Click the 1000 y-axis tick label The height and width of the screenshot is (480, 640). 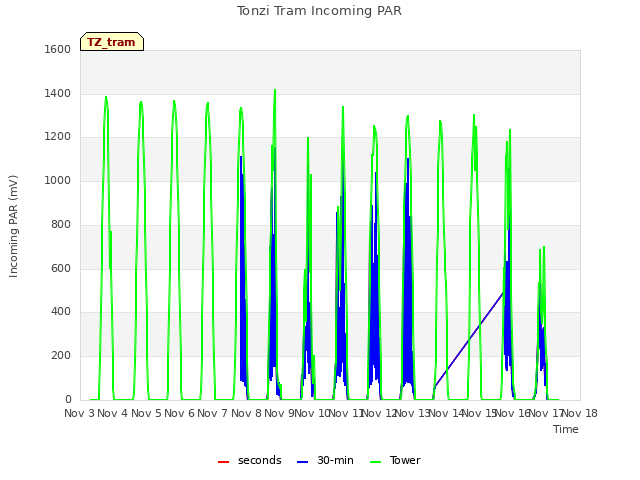coord(58,180)
